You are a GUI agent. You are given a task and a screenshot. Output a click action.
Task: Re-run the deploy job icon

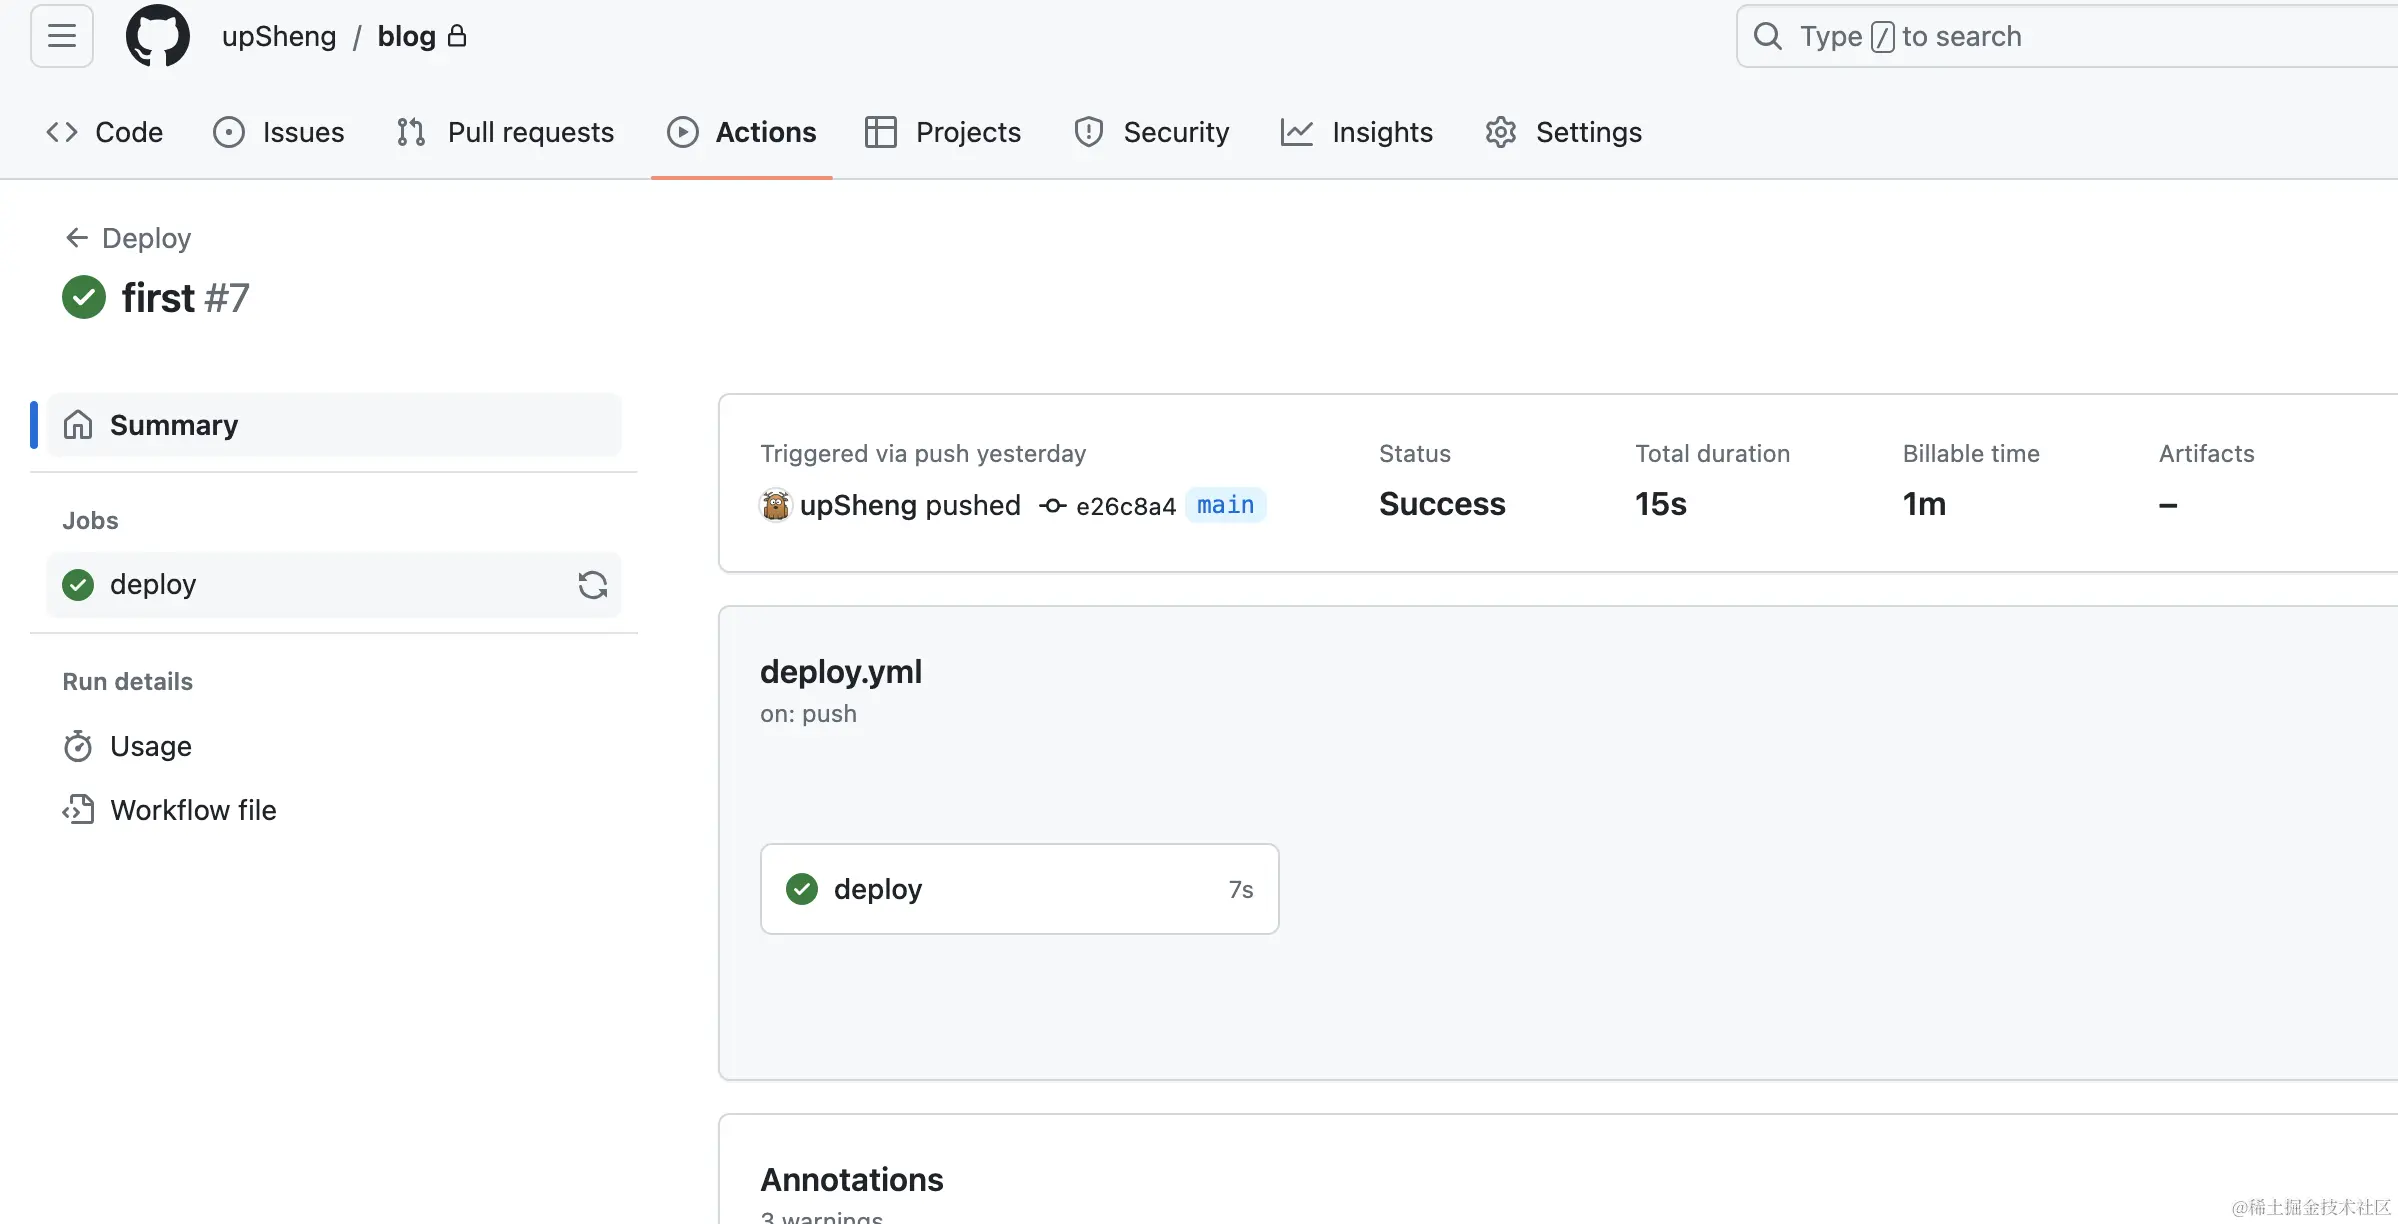click(x=592, y=585)
